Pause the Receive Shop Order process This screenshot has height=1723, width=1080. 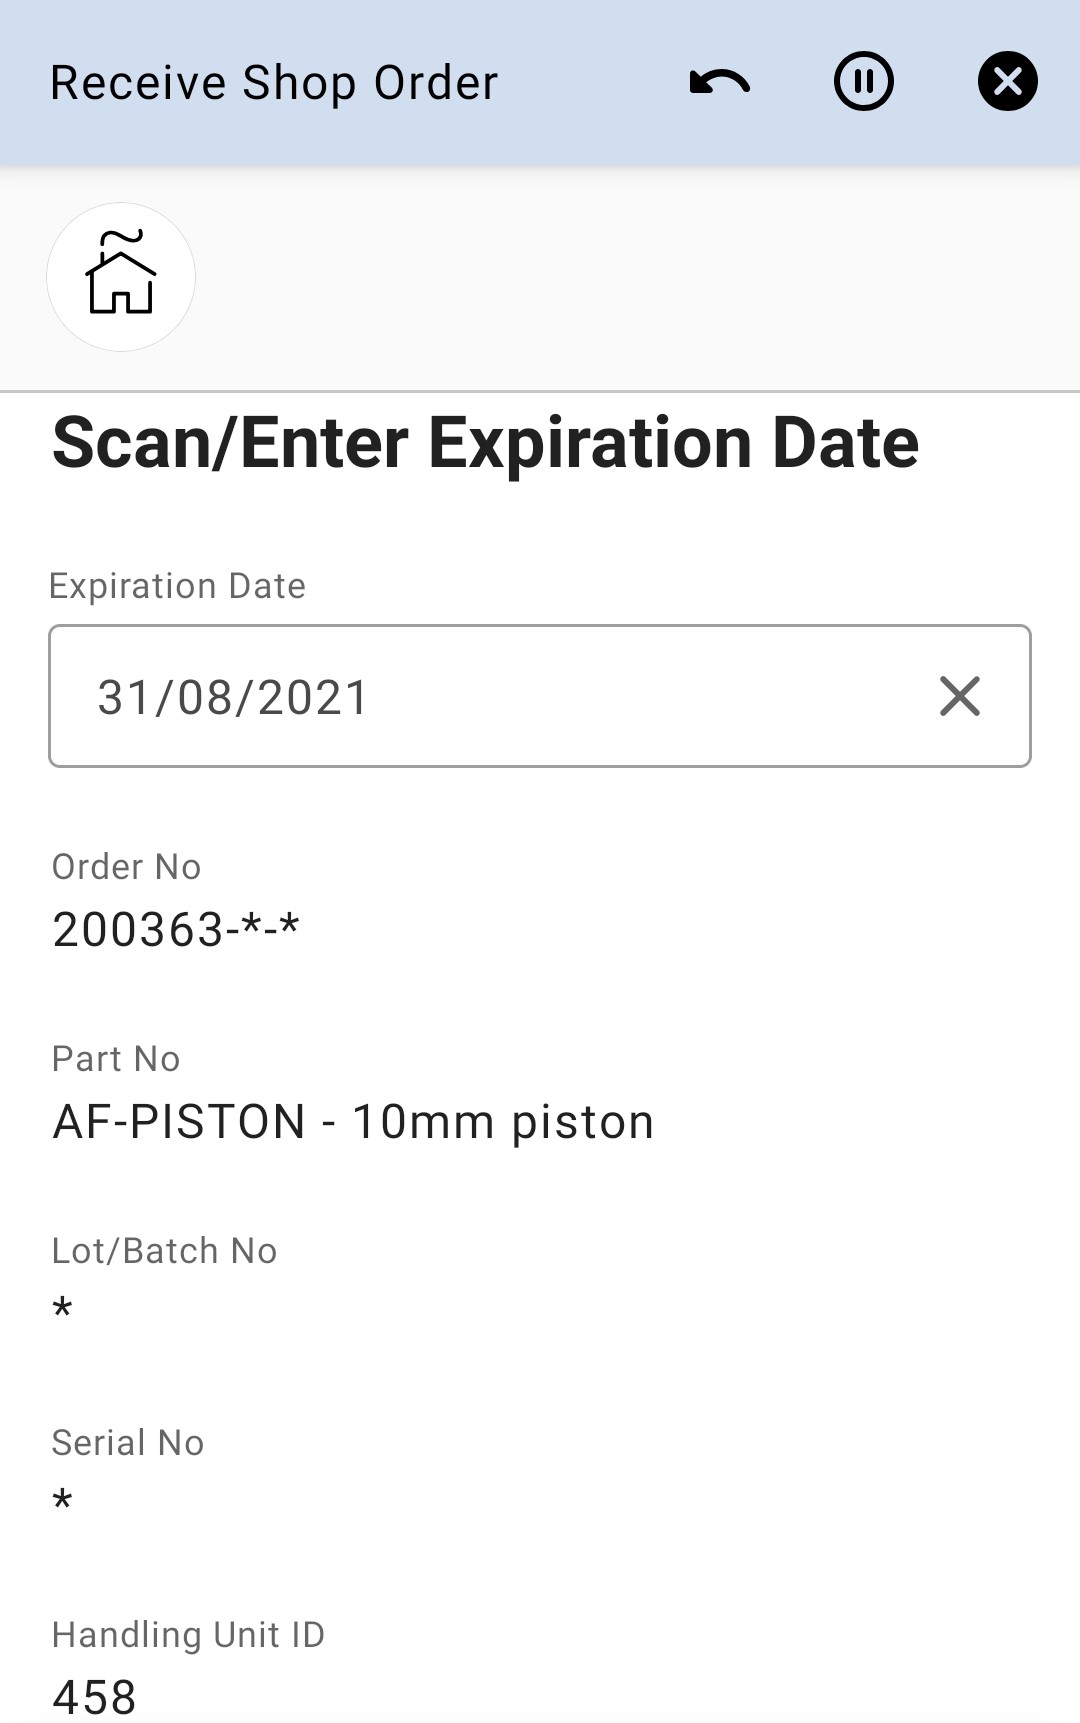pos(863,81)
